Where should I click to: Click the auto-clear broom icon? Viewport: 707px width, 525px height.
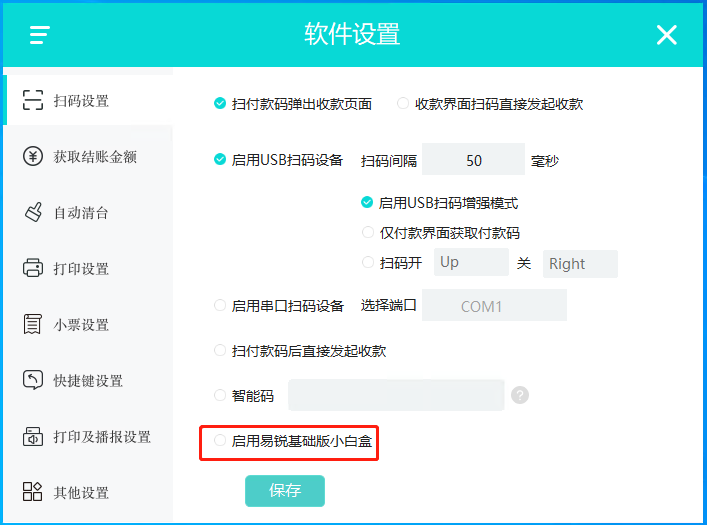tap(33, 212)
